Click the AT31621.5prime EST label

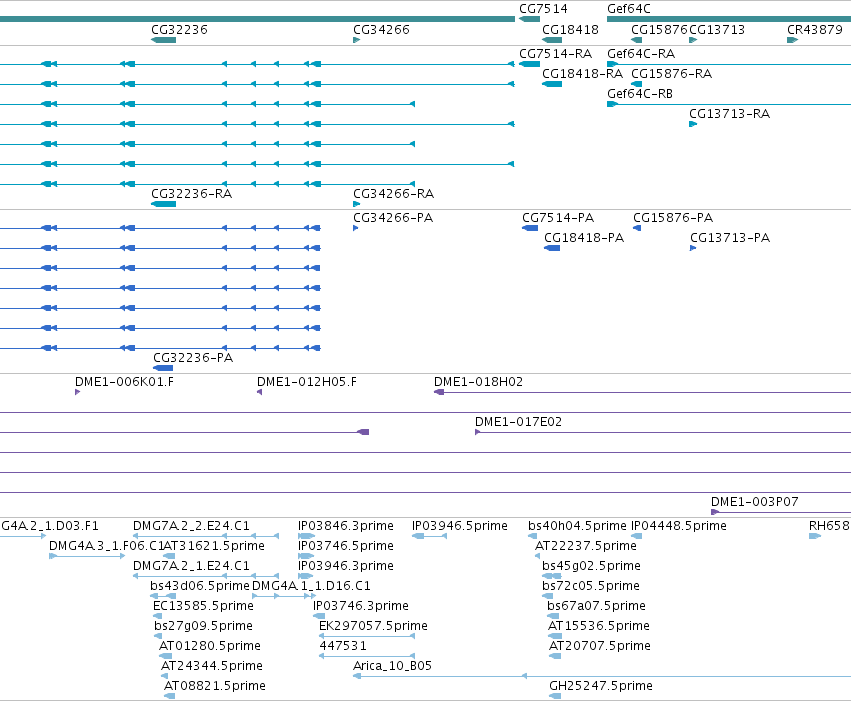coord(214,546)
